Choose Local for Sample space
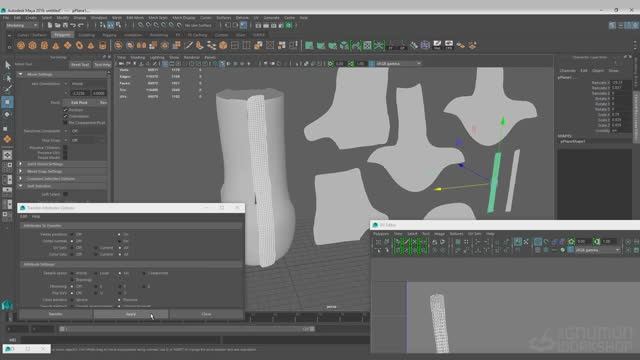This screenshot has width=640, height=360. coord(96,273)
